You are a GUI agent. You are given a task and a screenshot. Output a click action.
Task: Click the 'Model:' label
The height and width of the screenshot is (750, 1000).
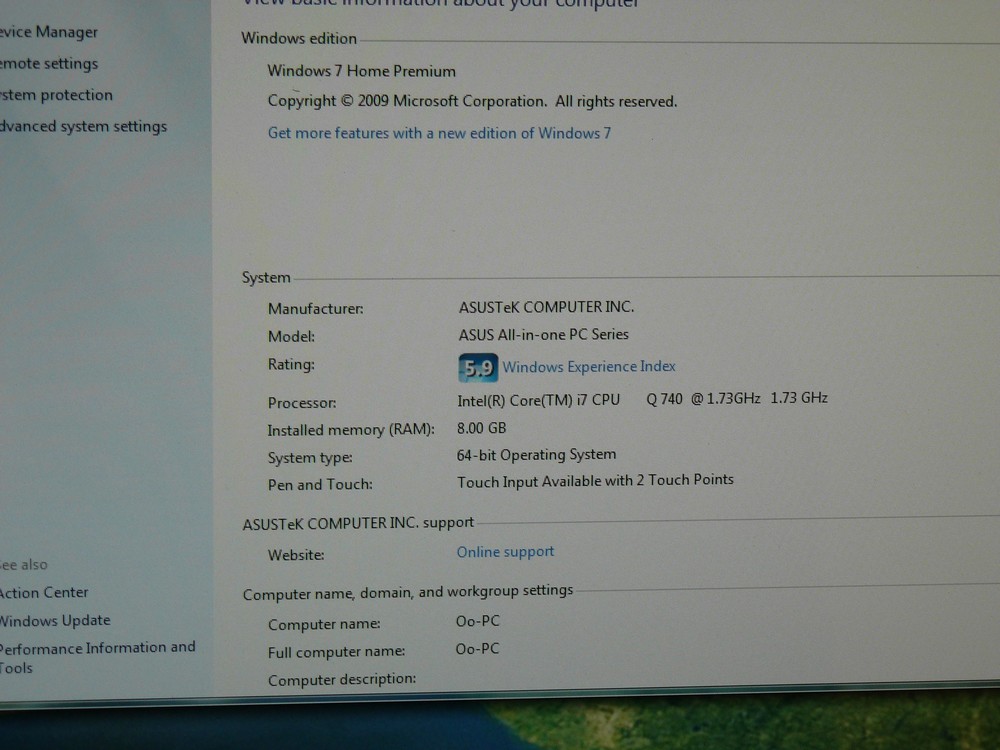tap(291, 337)
